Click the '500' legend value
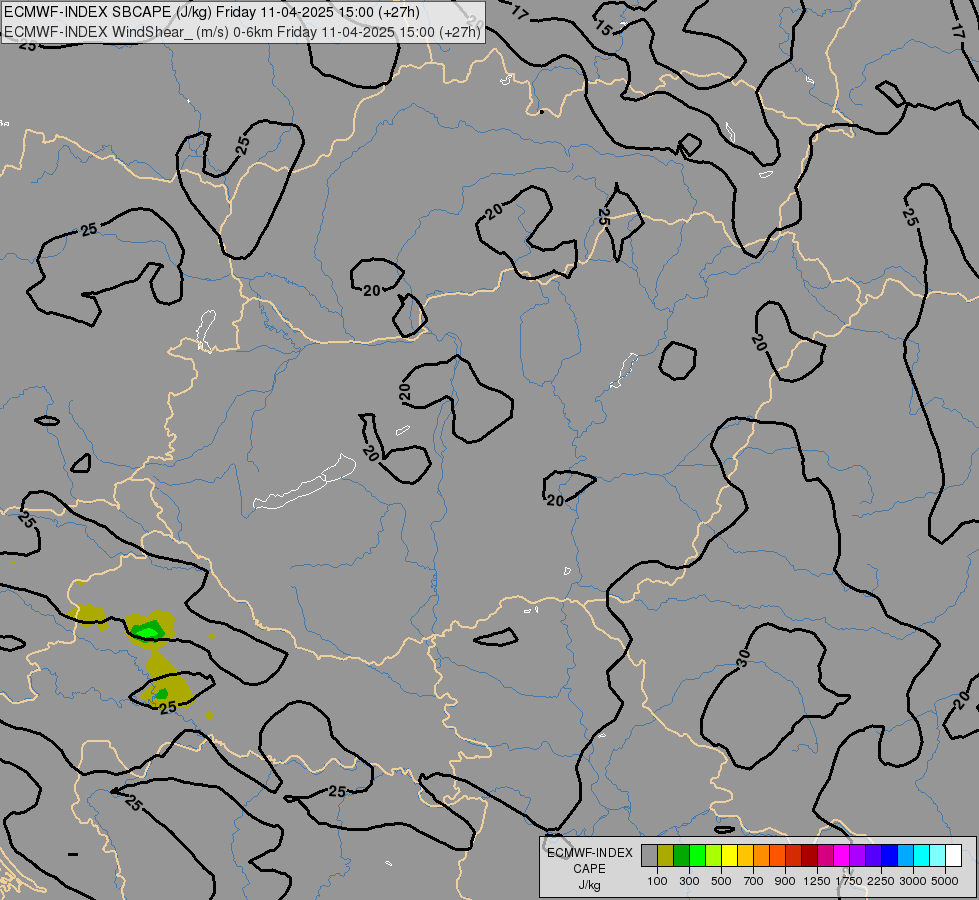Image resolution: width=979 pixels, height=900 pixels. click(x=721, y=881)
